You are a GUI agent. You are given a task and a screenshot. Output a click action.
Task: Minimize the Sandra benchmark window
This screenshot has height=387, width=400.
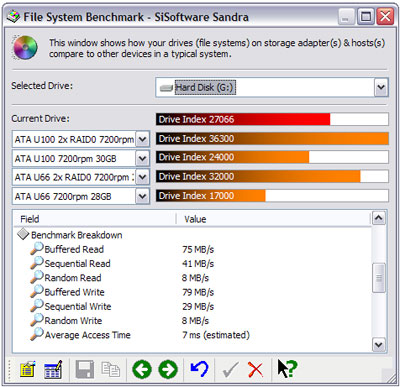click(x=346, y=17)
